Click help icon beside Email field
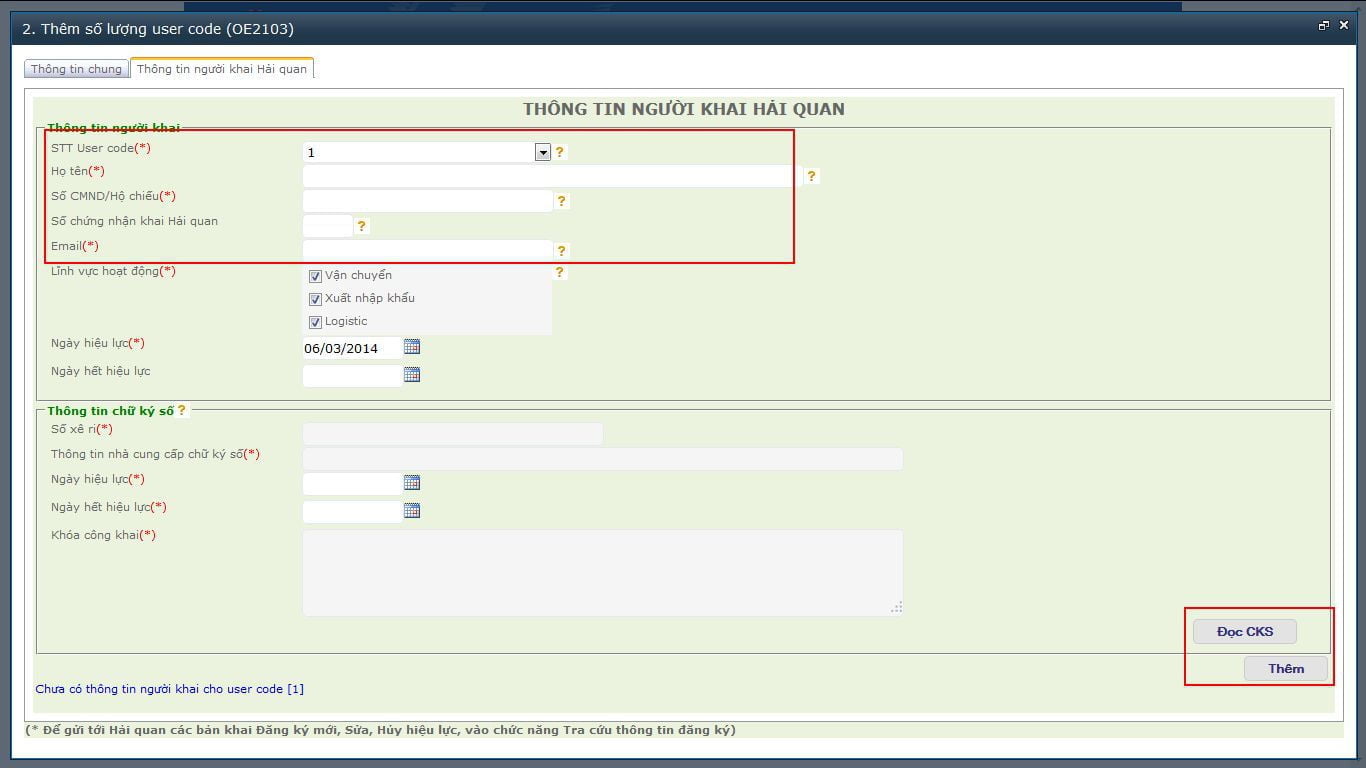 (562, 251)
